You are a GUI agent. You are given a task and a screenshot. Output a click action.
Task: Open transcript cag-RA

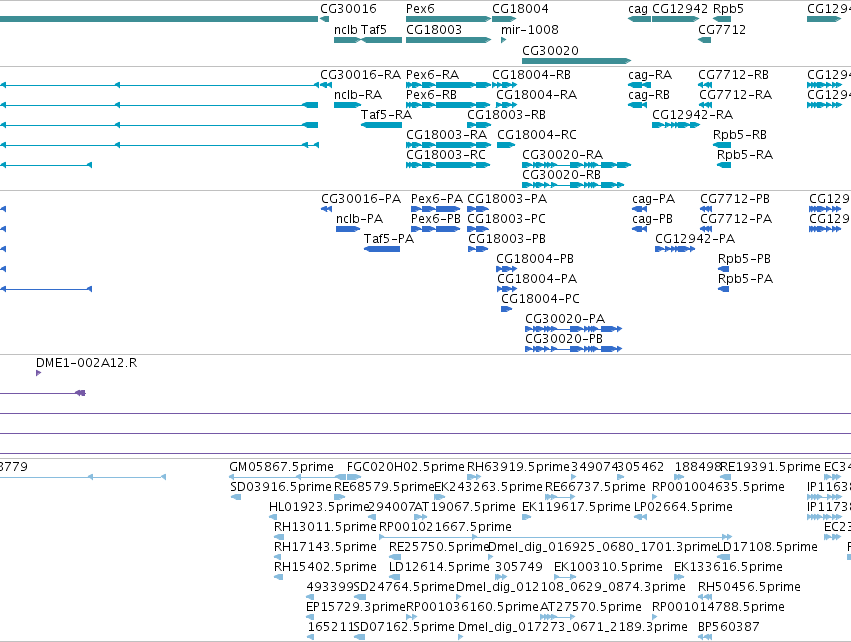[650, 74]
